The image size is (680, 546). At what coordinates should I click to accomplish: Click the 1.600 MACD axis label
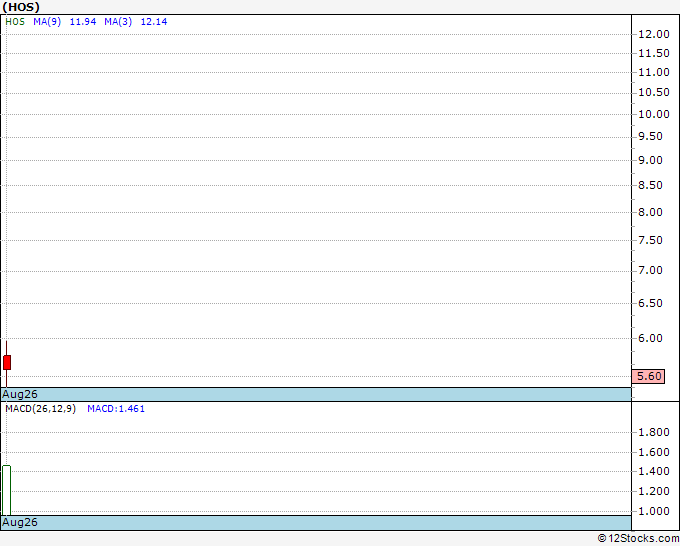click(x=654, y=452)
